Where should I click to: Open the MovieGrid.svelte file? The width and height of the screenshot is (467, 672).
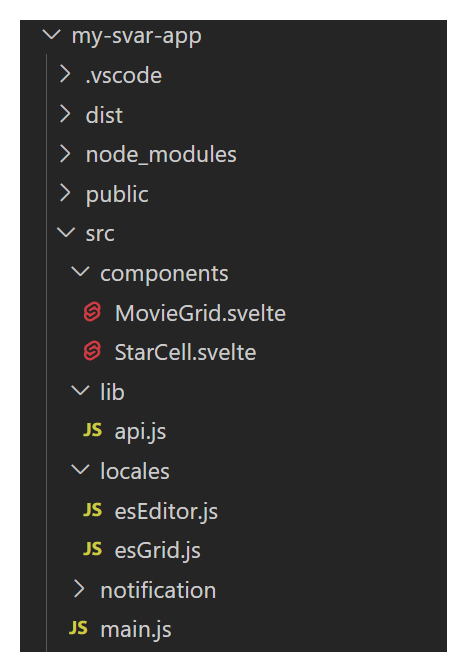(x=200, y=313)
